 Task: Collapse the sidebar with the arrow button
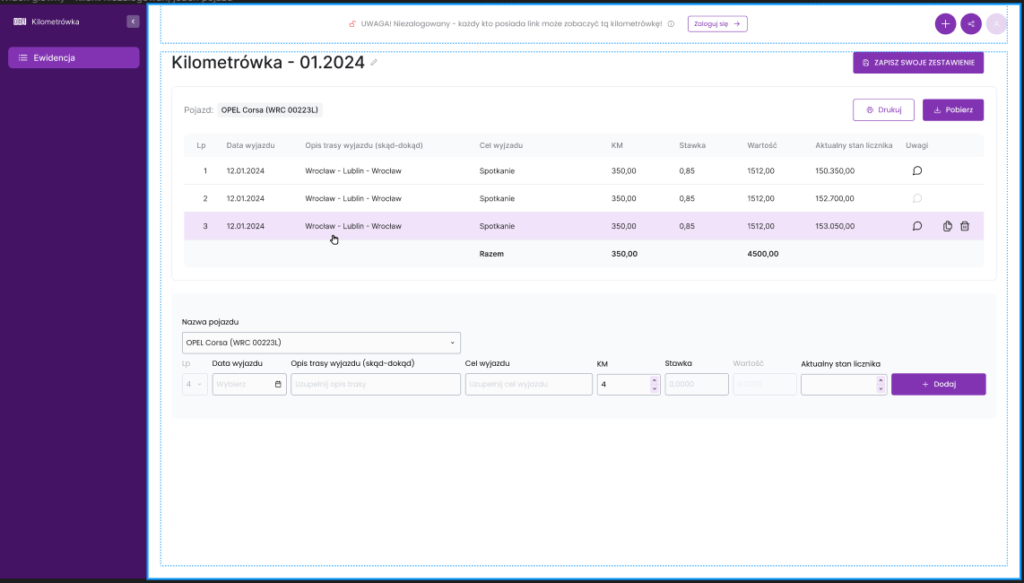pos(133,22)
